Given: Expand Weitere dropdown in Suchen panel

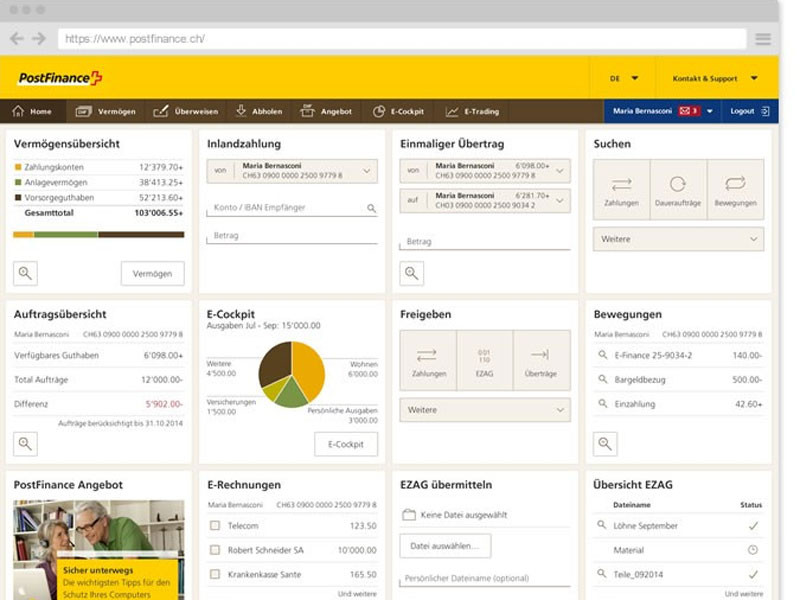Looking at the screenshot, I should click(678, 239).
